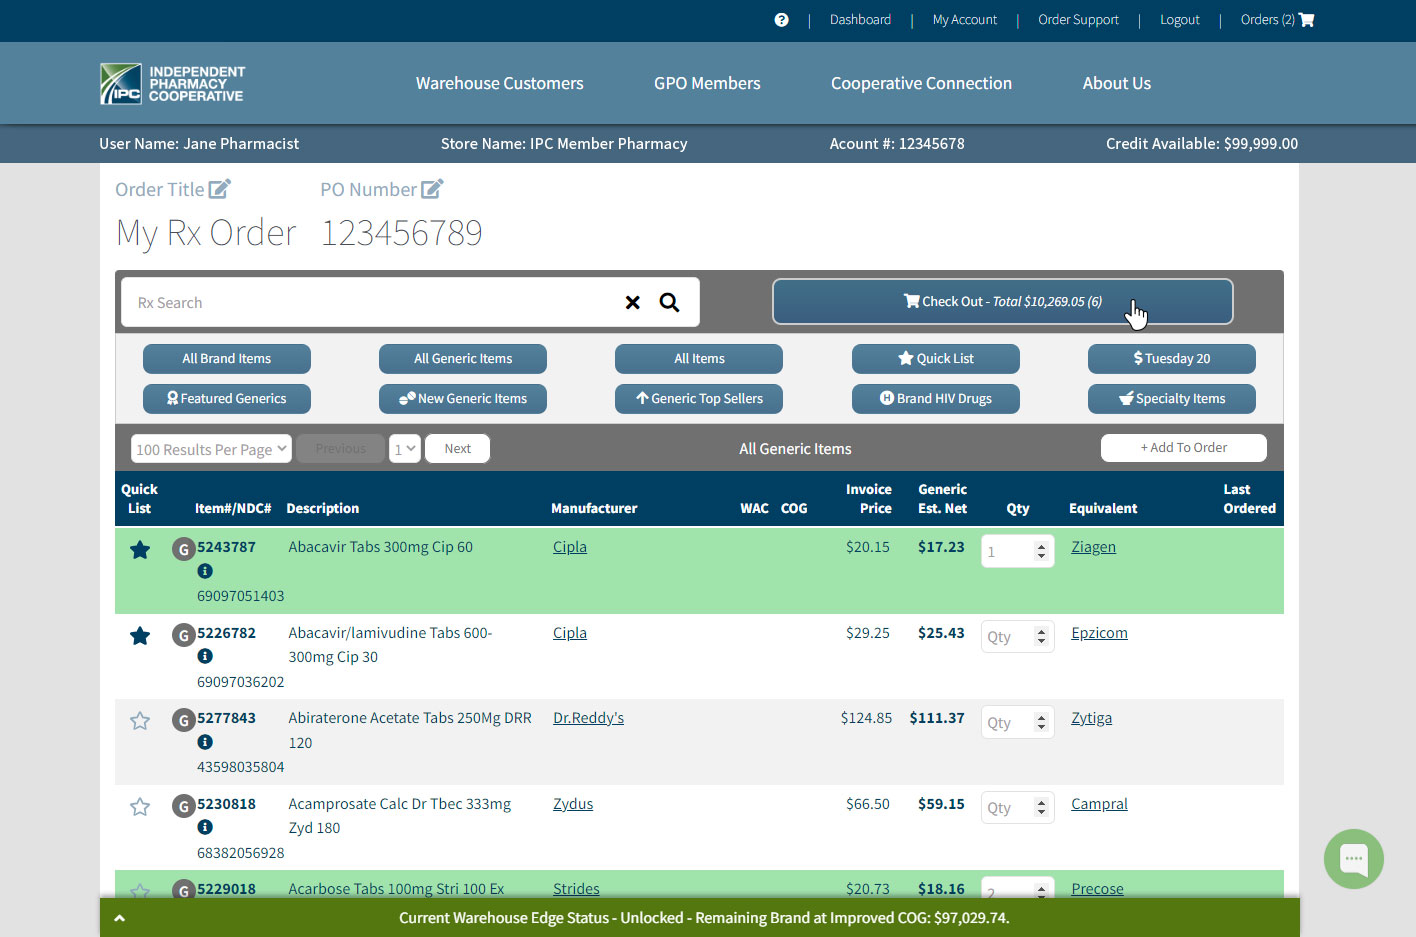Adjust quantity stepper for Abiraterone Acetate

coord(1041,722)
